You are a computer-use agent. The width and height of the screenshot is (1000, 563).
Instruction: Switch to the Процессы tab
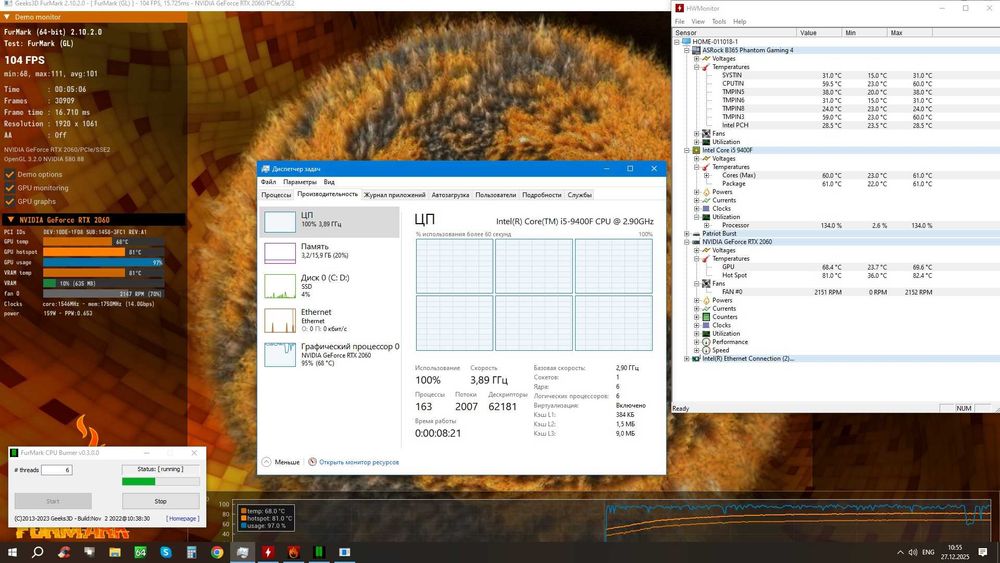(276, 194)
